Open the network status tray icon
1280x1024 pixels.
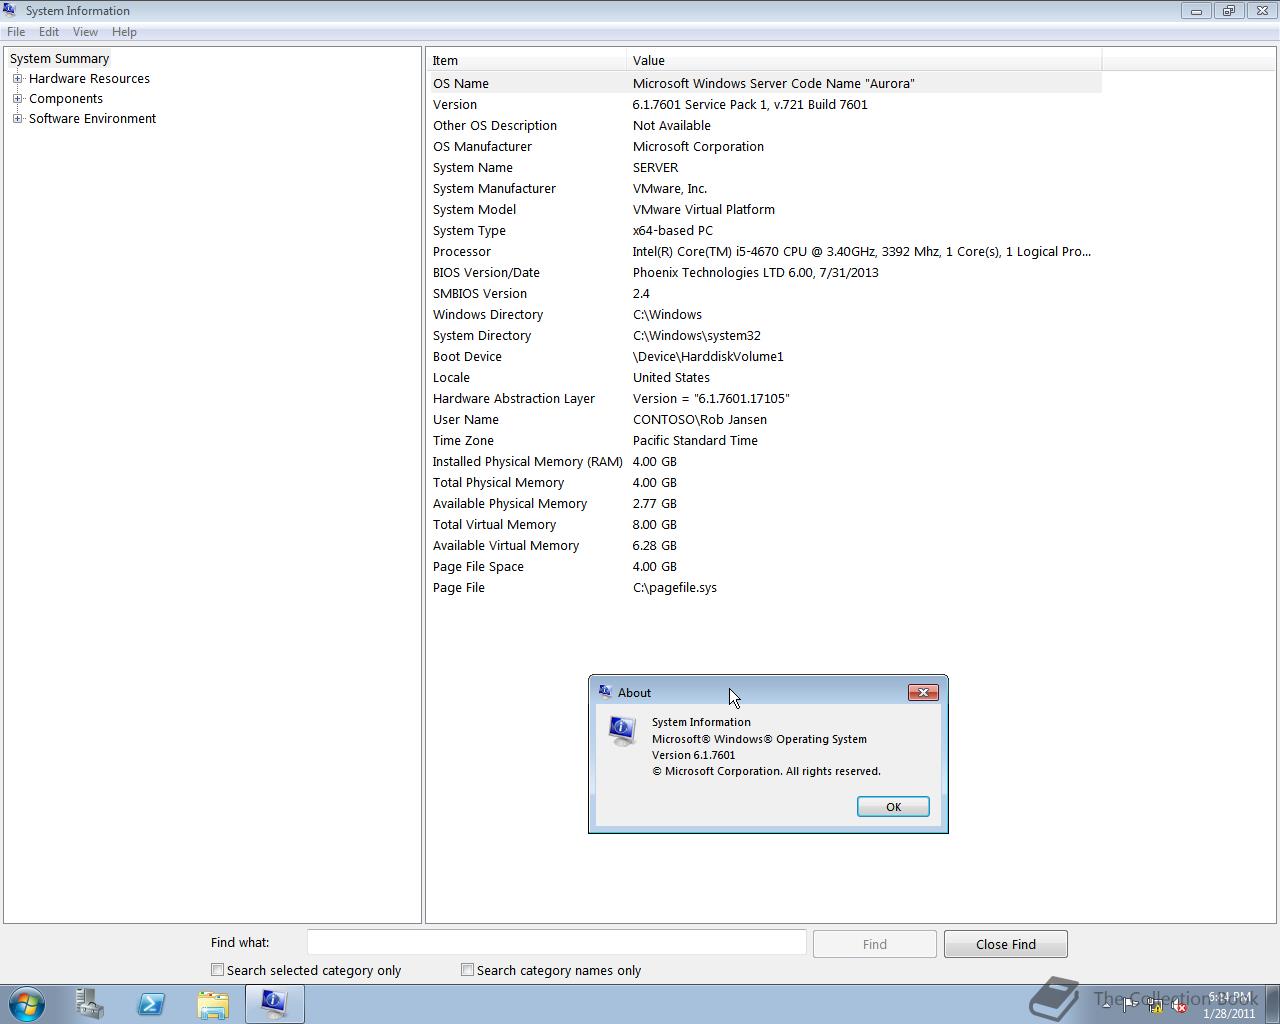pos(1155,1006)
